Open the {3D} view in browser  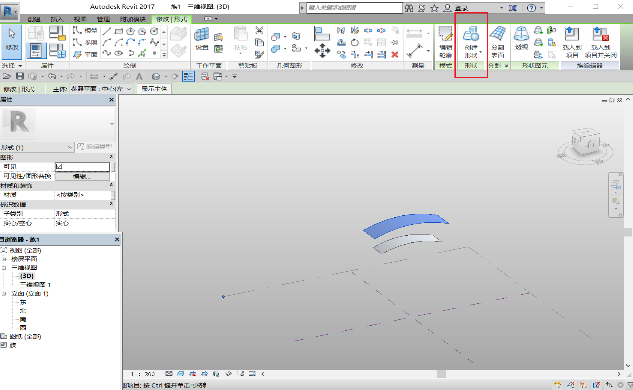[27, 276]
